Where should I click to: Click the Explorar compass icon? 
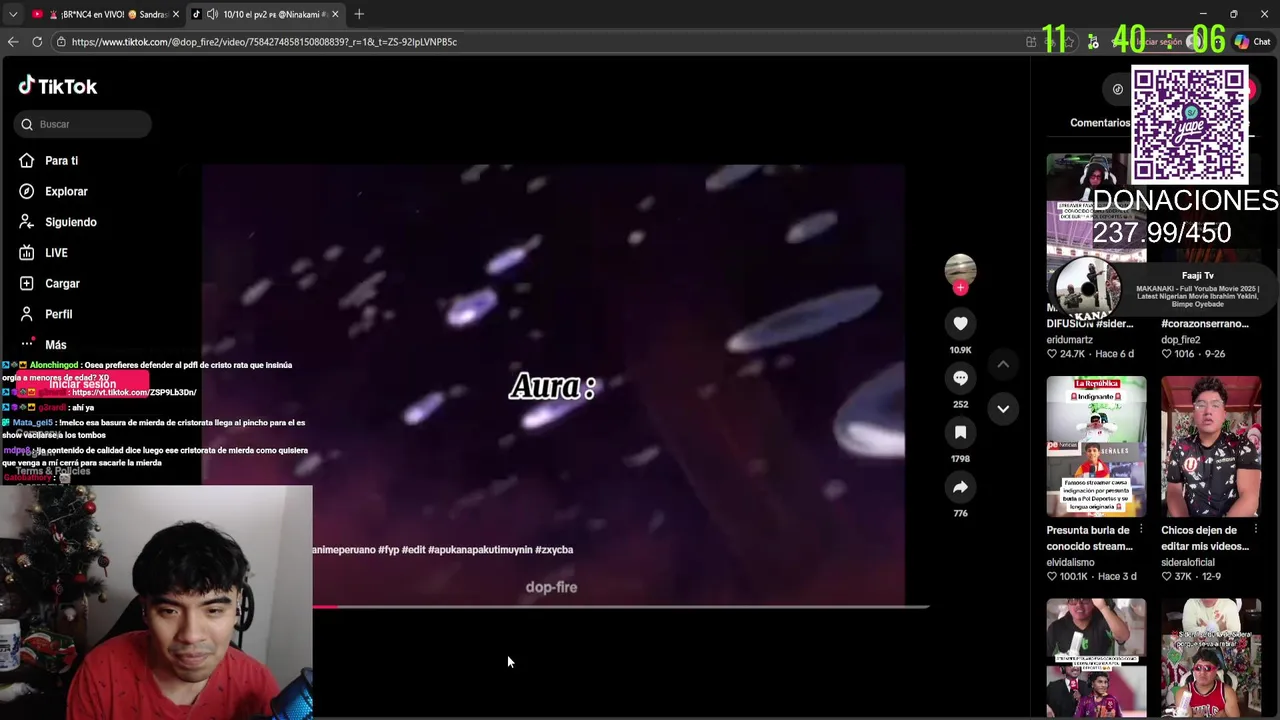(27, 191)
